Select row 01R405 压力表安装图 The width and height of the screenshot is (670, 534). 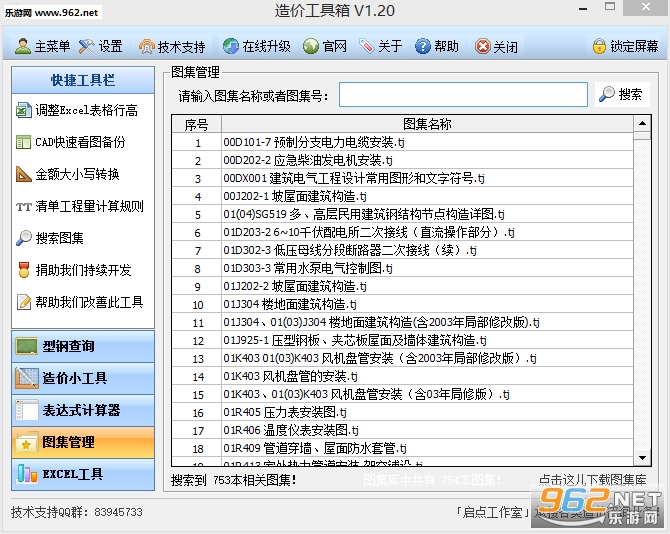pyautogui.click(x=403, y=412)
